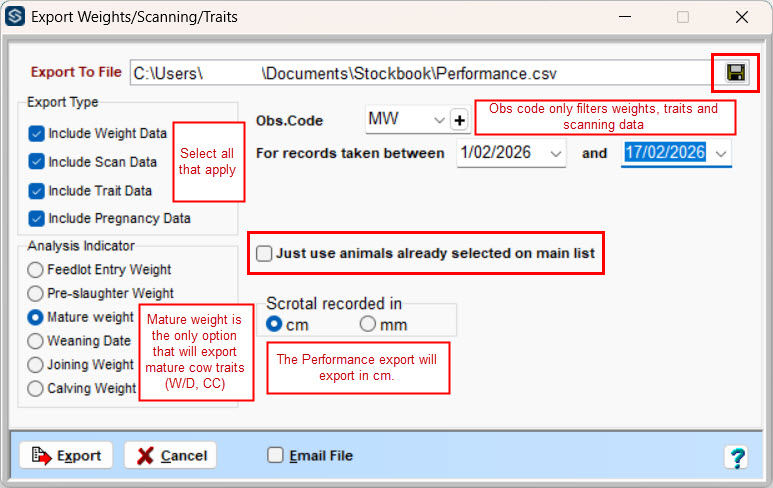This screenshot has width=773, height=488.
Task: Open the start date 1/02/2026 picker
Action: pyautogui.click(x=556, y=153)
